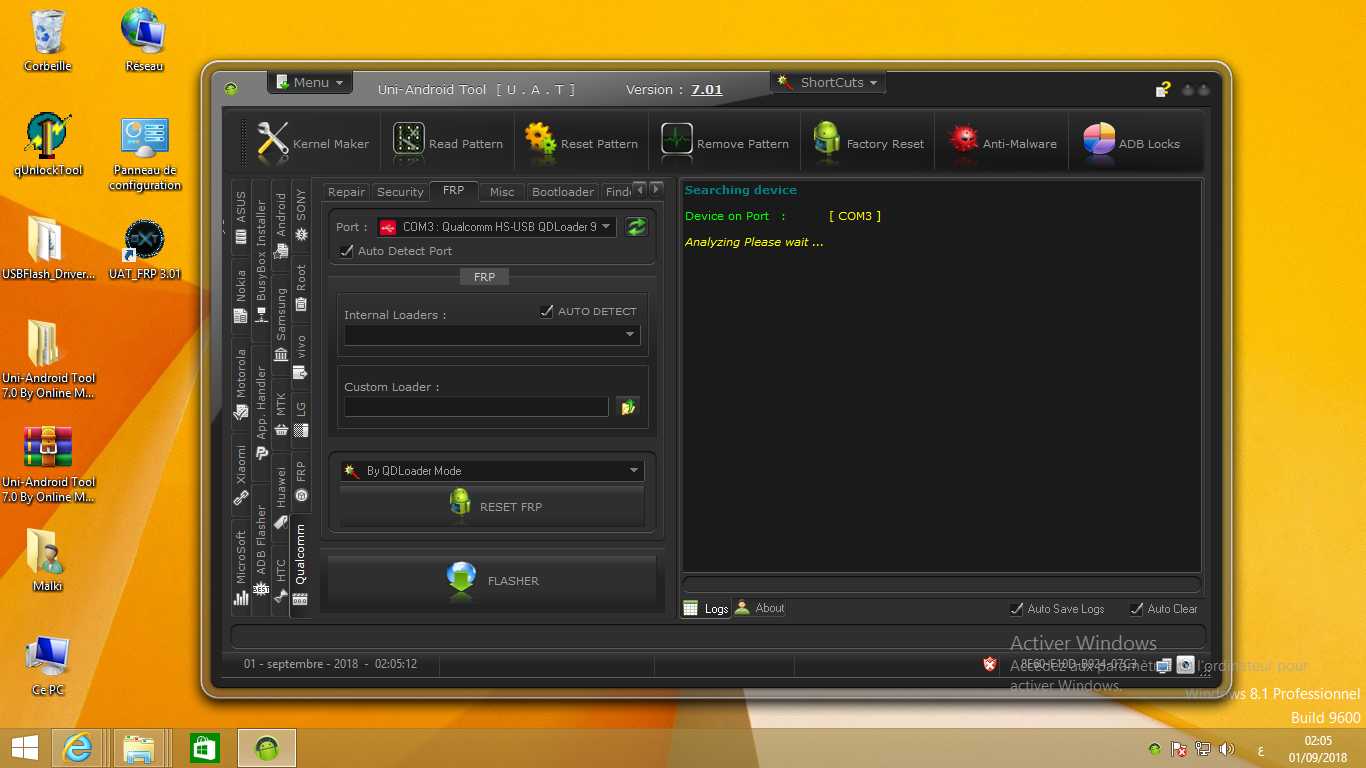
Task: Open the Réseau desktop icon
Action: point(144,41)
